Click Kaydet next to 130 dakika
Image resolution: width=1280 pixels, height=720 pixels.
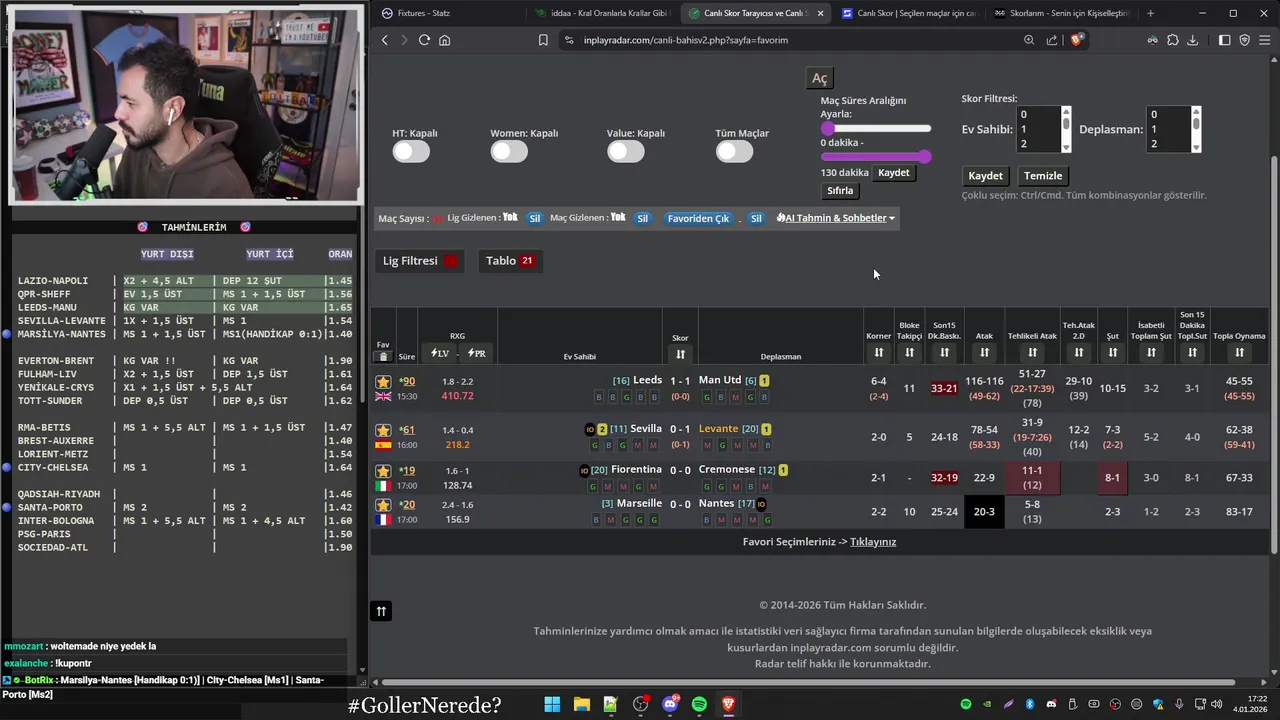(894, 173)
